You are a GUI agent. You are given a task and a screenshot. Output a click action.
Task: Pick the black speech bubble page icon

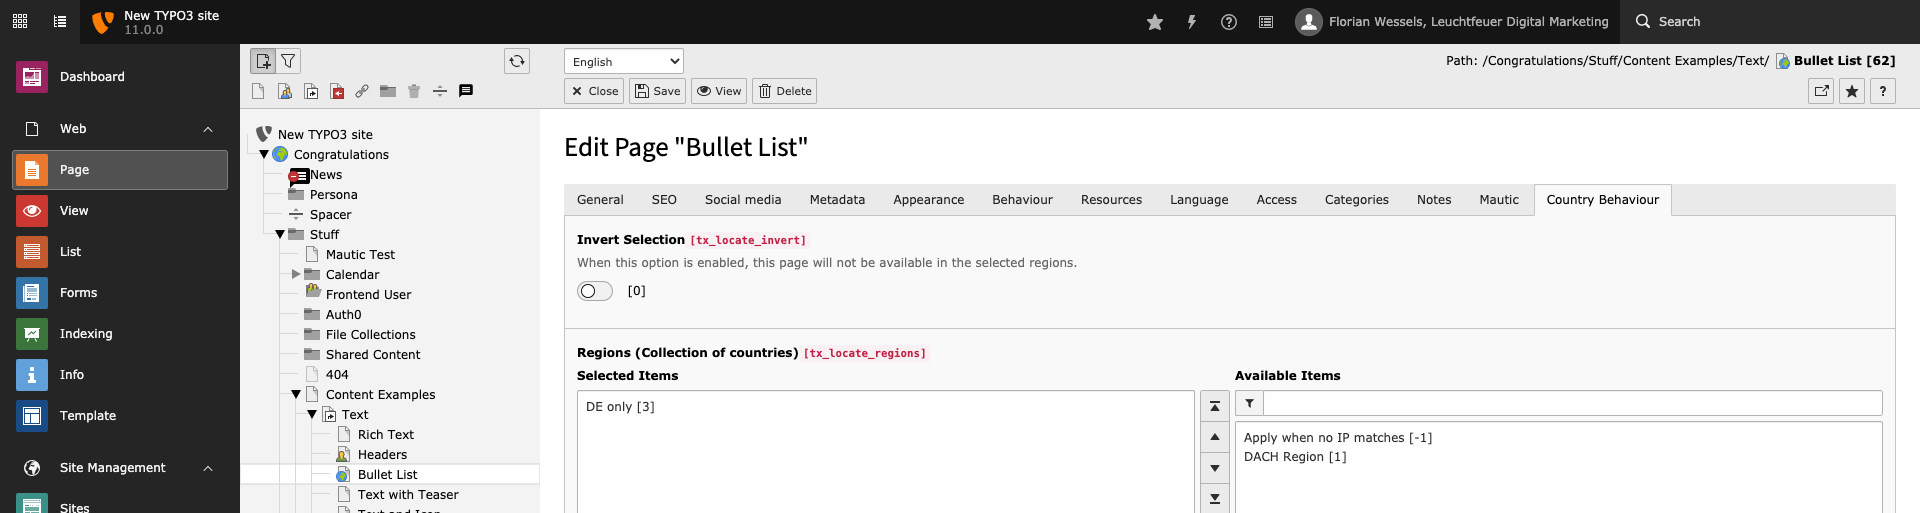pos(466,91)
